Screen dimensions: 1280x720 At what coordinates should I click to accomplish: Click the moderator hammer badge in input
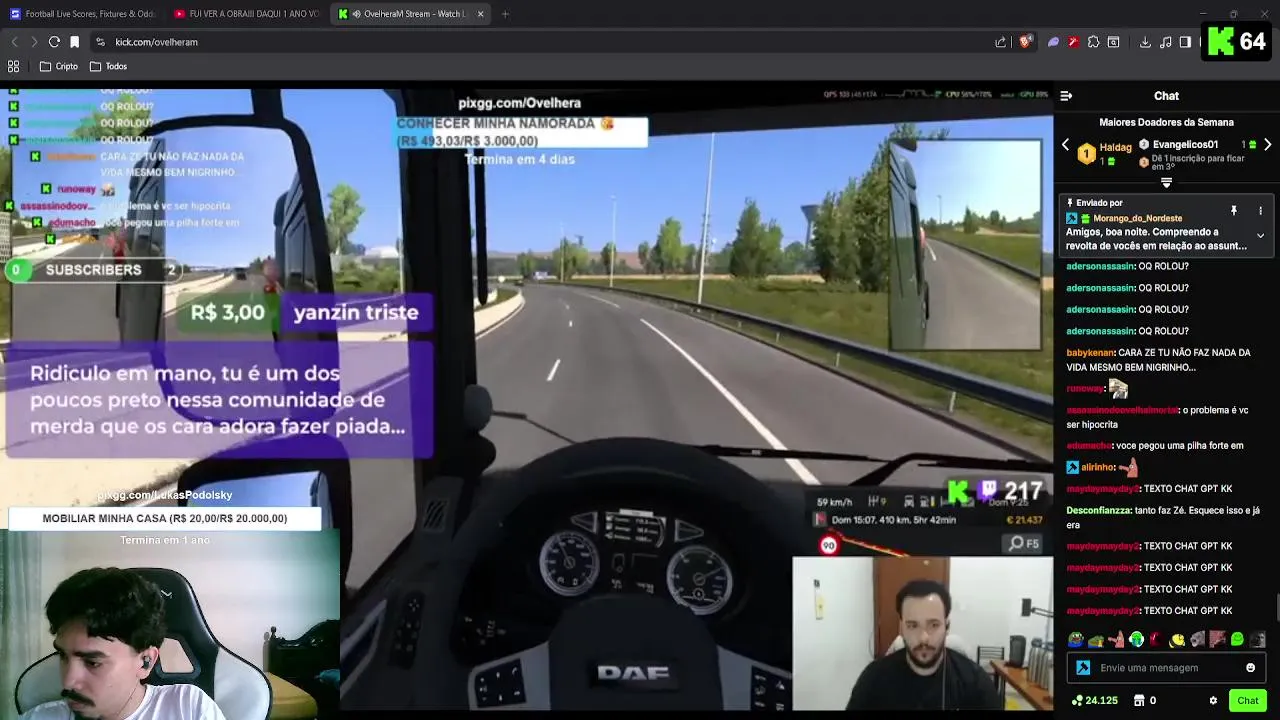click(1082, 668)
